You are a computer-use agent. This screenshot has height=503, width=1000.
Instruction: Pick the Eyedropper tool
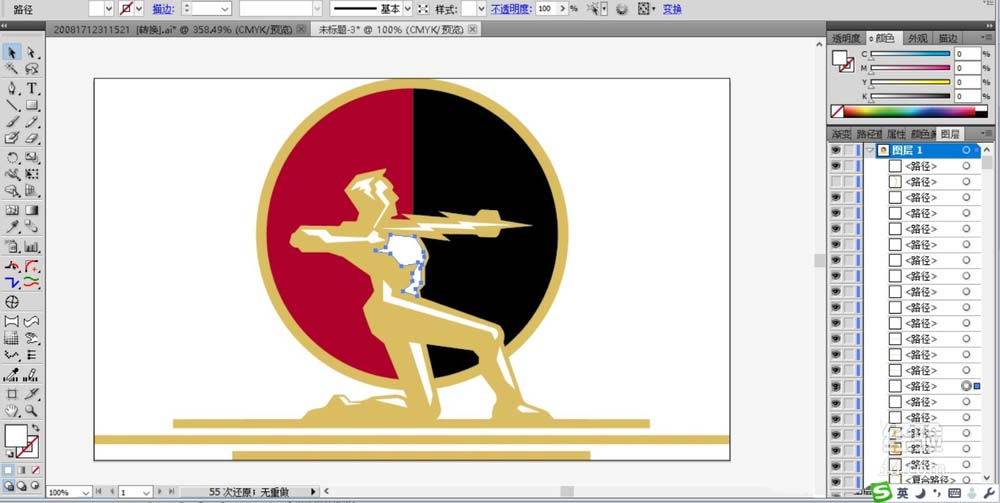tap(11, 227)
